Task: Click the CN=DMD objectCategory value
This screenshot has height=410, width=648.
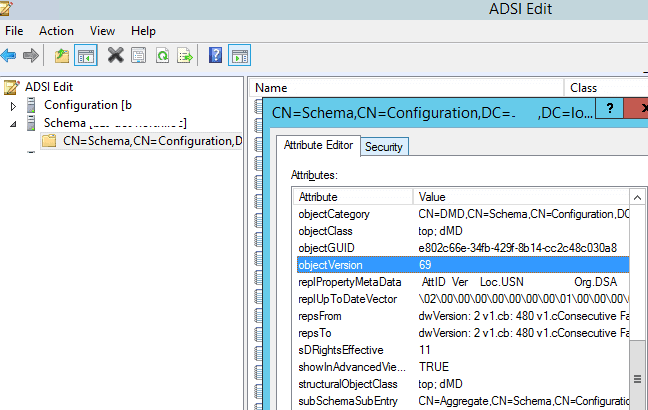Action: click(x=524, y=214)
